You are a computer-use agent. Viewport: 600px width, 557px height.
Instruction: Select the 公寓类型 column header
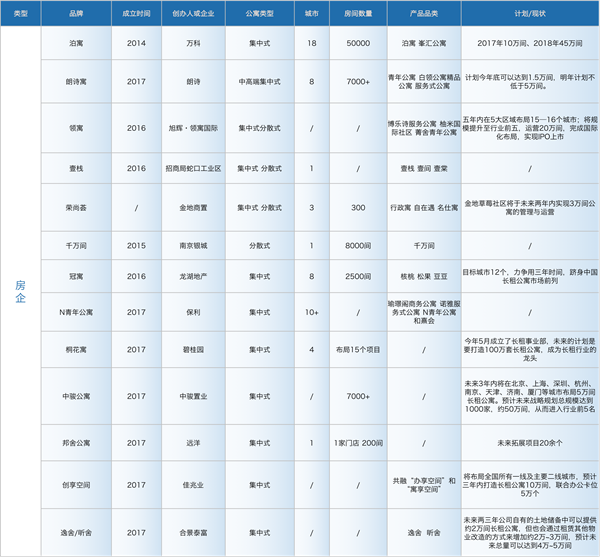(x=263, y=16)
